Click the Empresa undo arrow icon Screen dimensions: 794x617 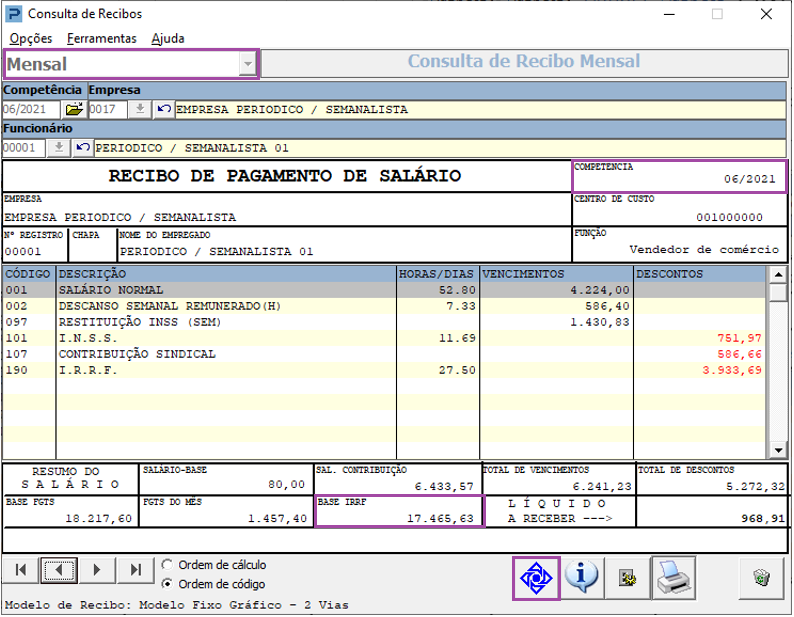click(x=163, y=109)
